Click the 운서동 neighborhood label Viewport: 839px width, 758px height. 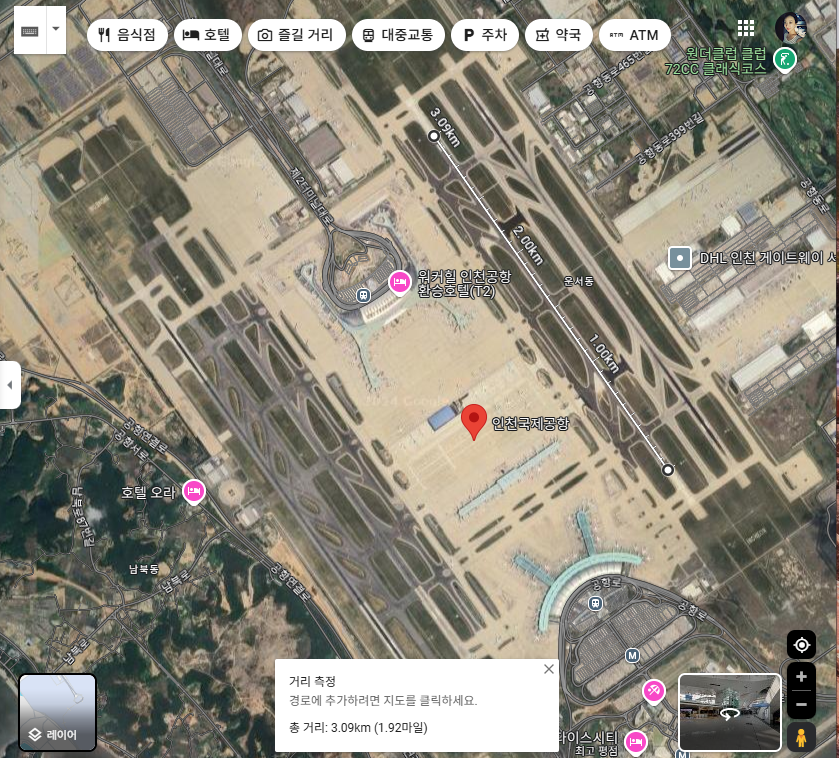578,281
